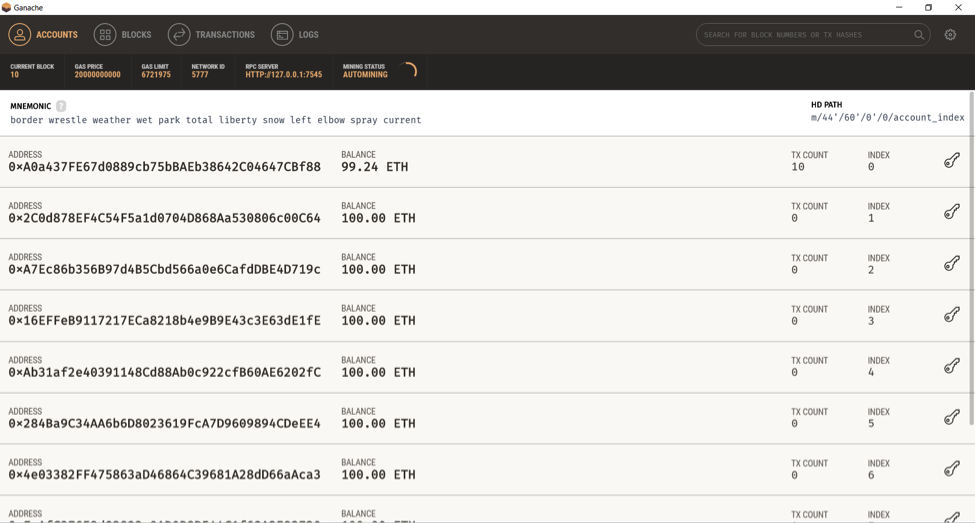Show private key for account index 0
The image size is (975, 523).
pos(951,161)
